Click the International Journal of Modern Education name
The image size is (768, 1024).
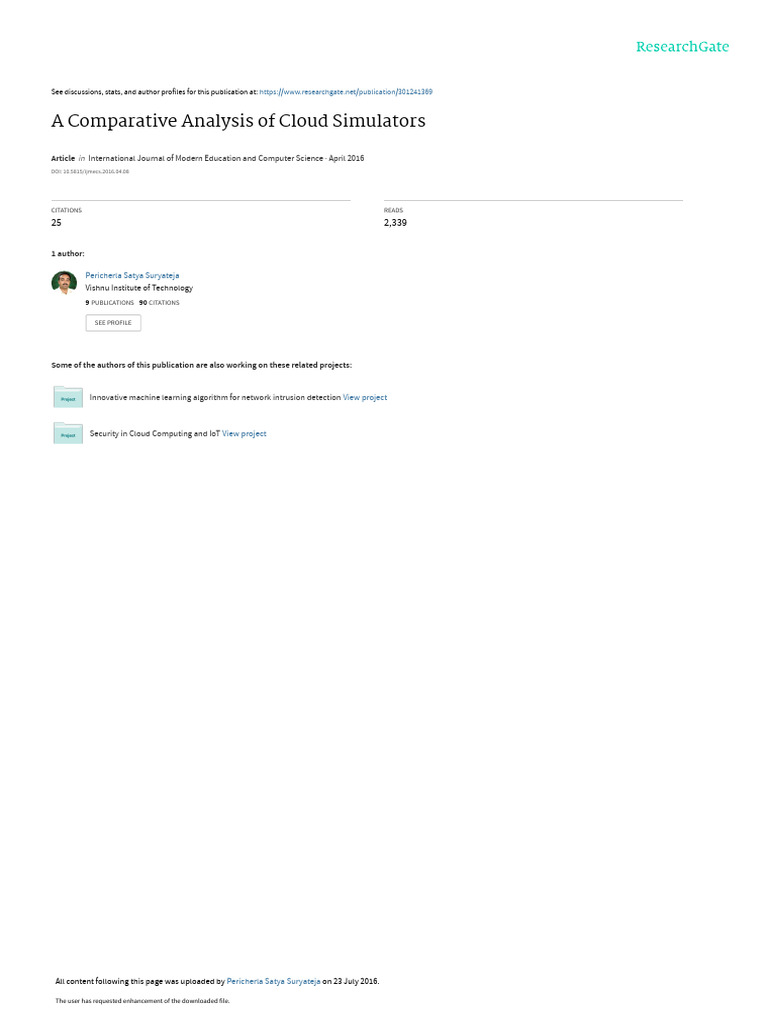click(206, 158)
